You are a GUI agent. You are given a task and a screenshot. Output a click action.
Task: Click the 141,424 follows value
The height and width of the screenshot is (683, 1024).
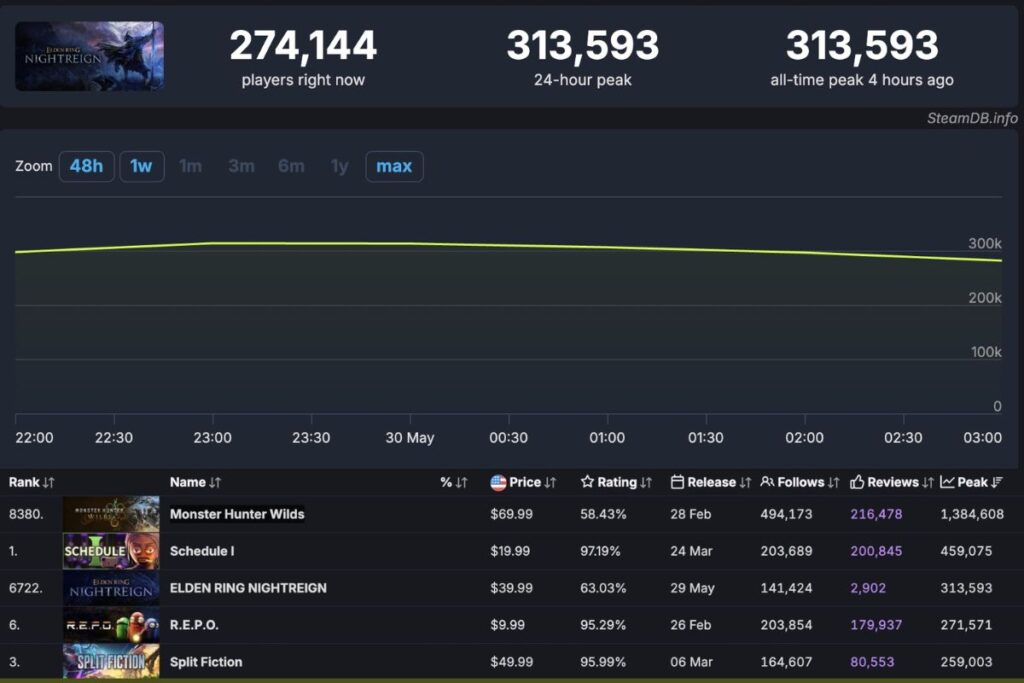coord(786,588)
